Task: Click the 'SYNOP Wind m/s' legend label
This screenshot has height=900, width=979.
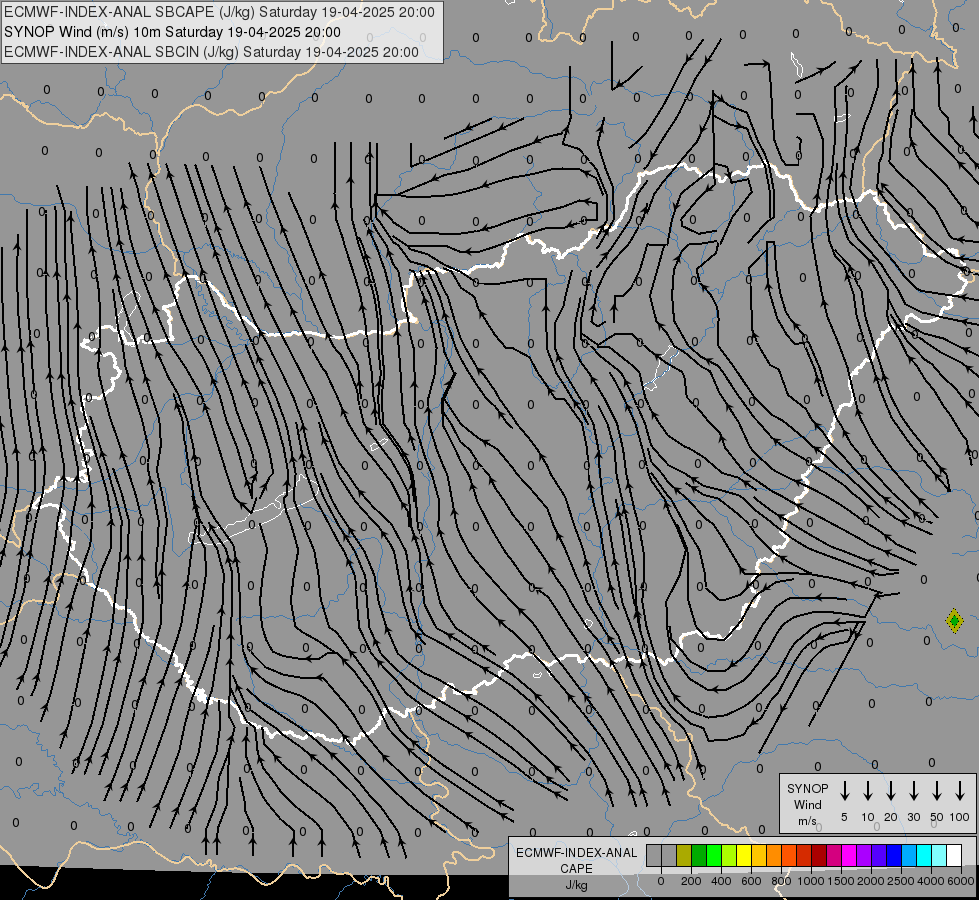Action: point(807,804)
